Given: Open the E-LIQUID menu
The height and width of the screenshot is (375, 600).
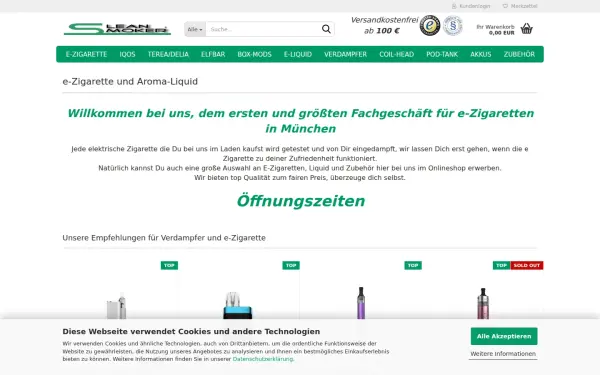Looking at the screenshot, I should (298, 54).
